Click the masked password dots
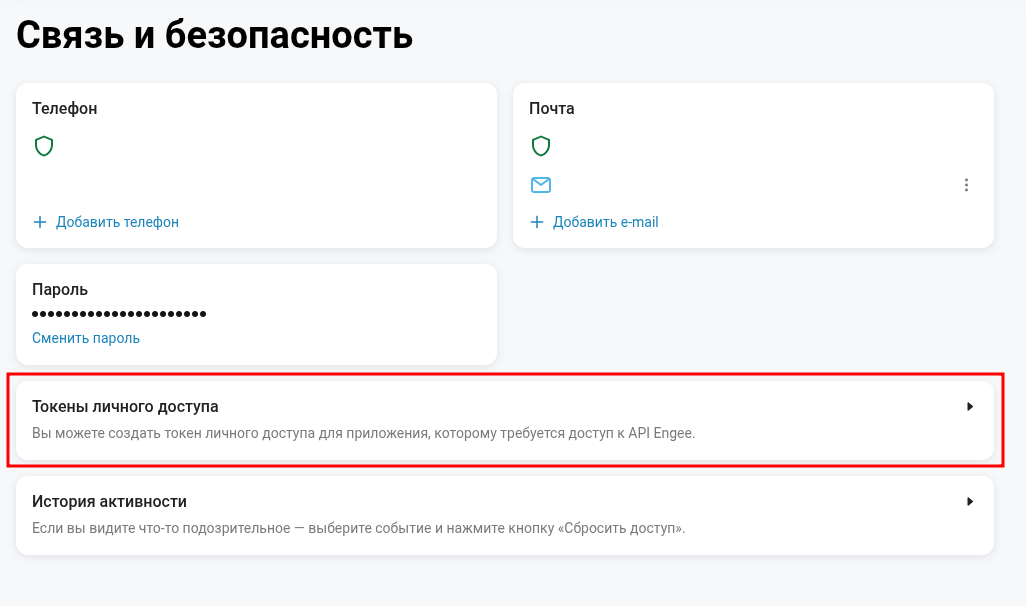 pos(119,314)
